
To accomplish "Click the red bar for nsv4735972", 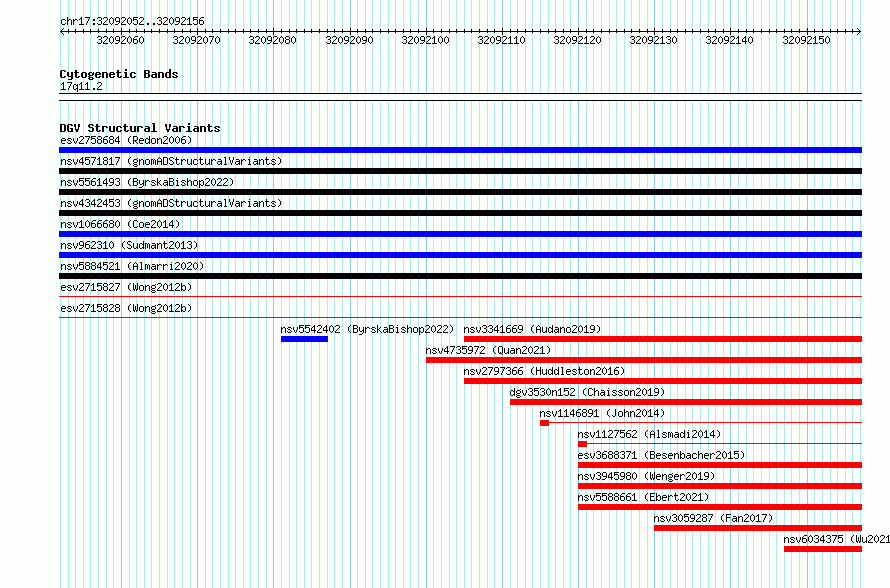I will tap(644, 360).
